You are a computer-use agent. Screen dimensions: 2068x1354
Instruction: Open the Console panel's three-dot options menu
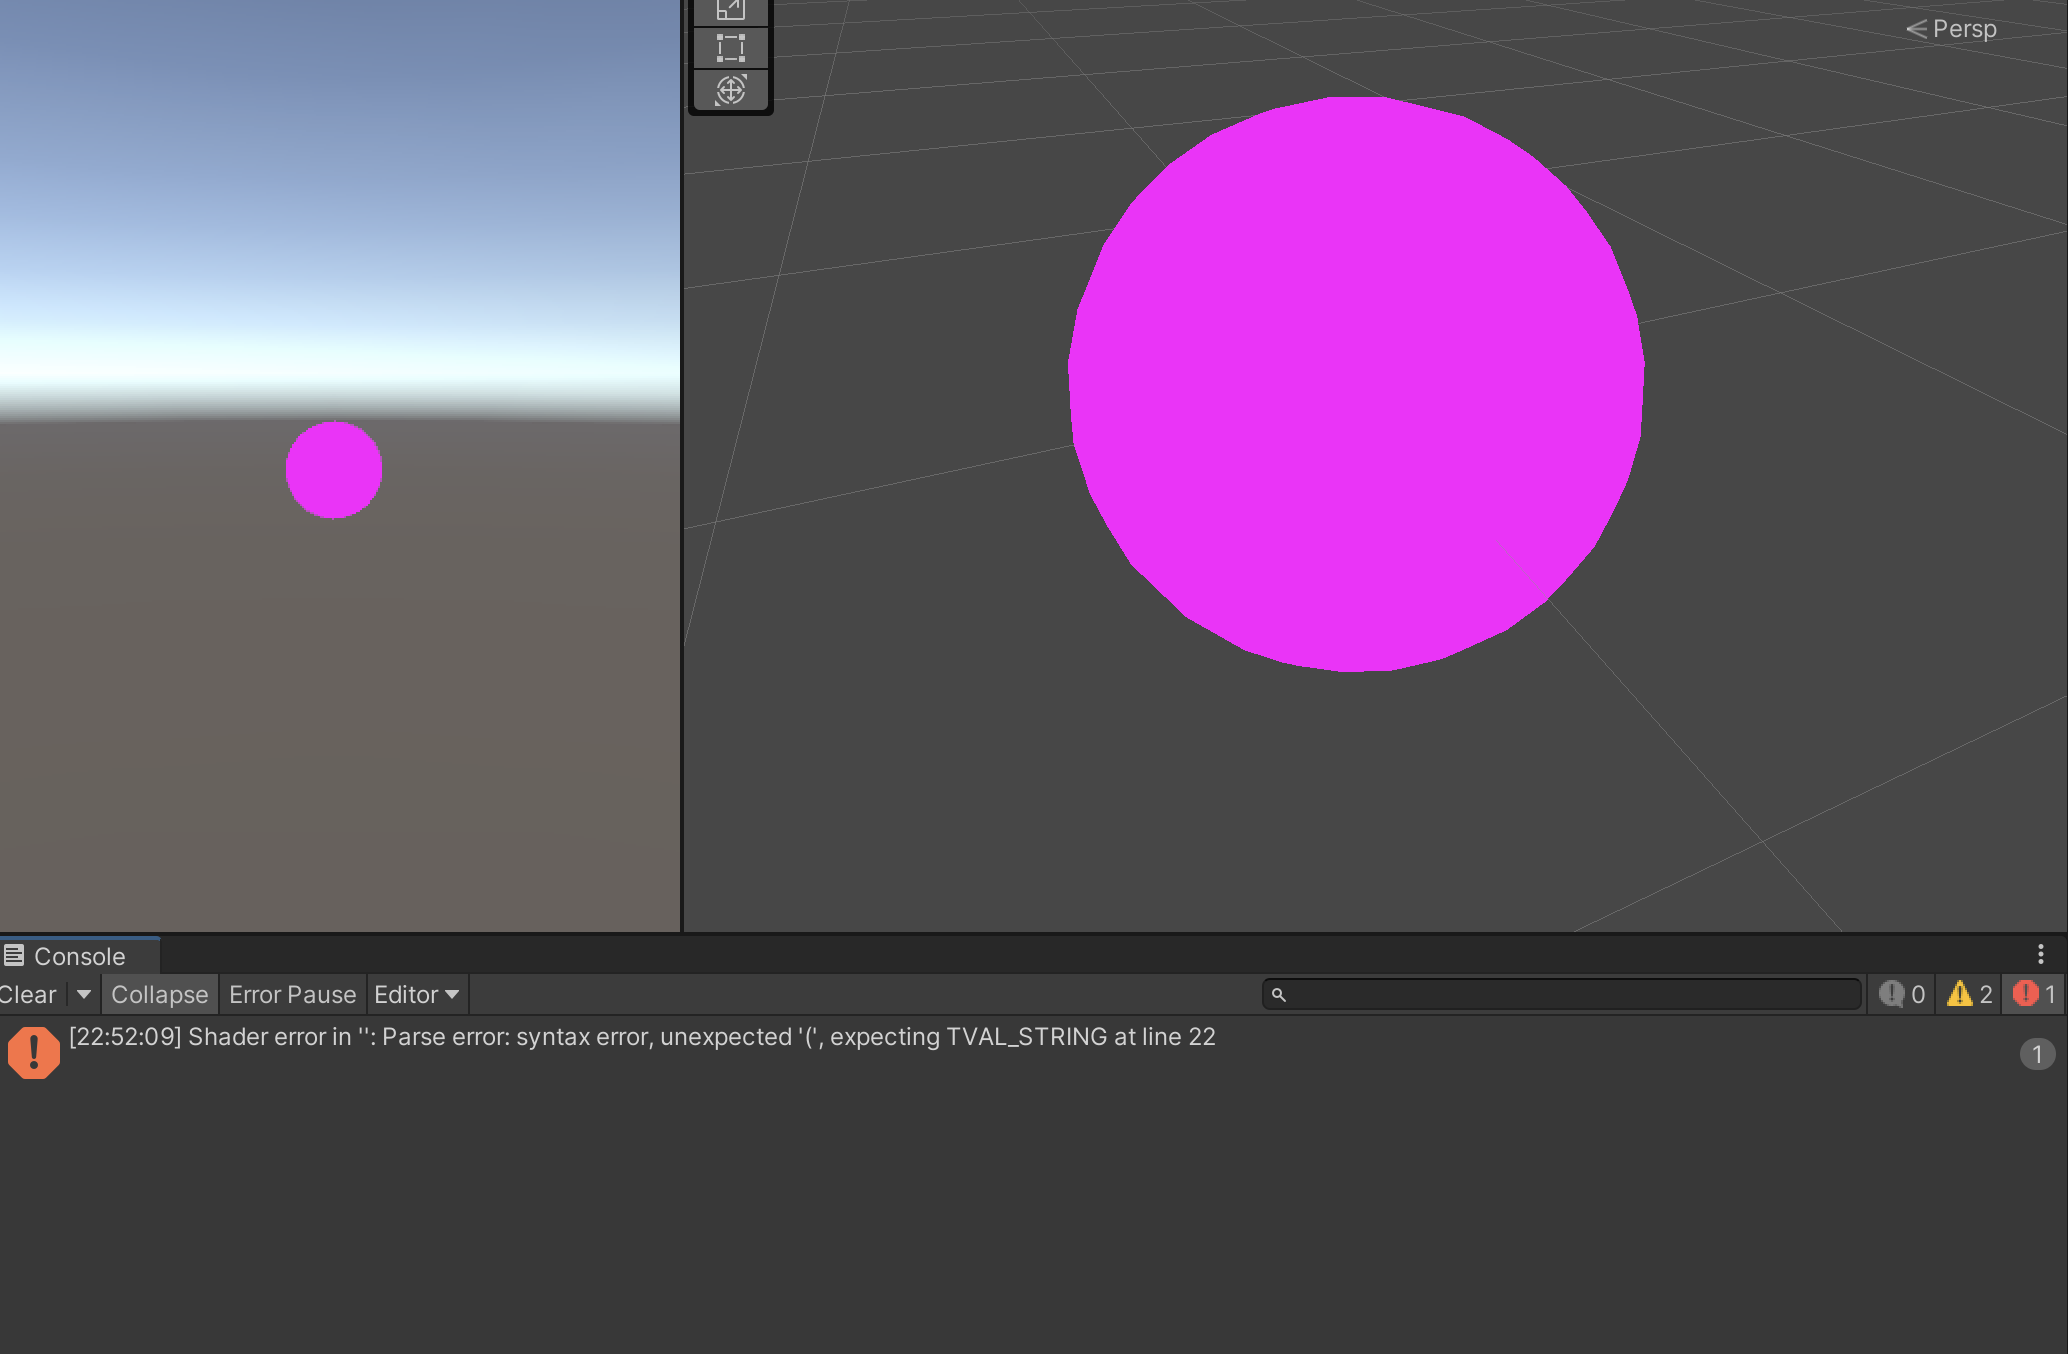click(x=2041, y=955)
